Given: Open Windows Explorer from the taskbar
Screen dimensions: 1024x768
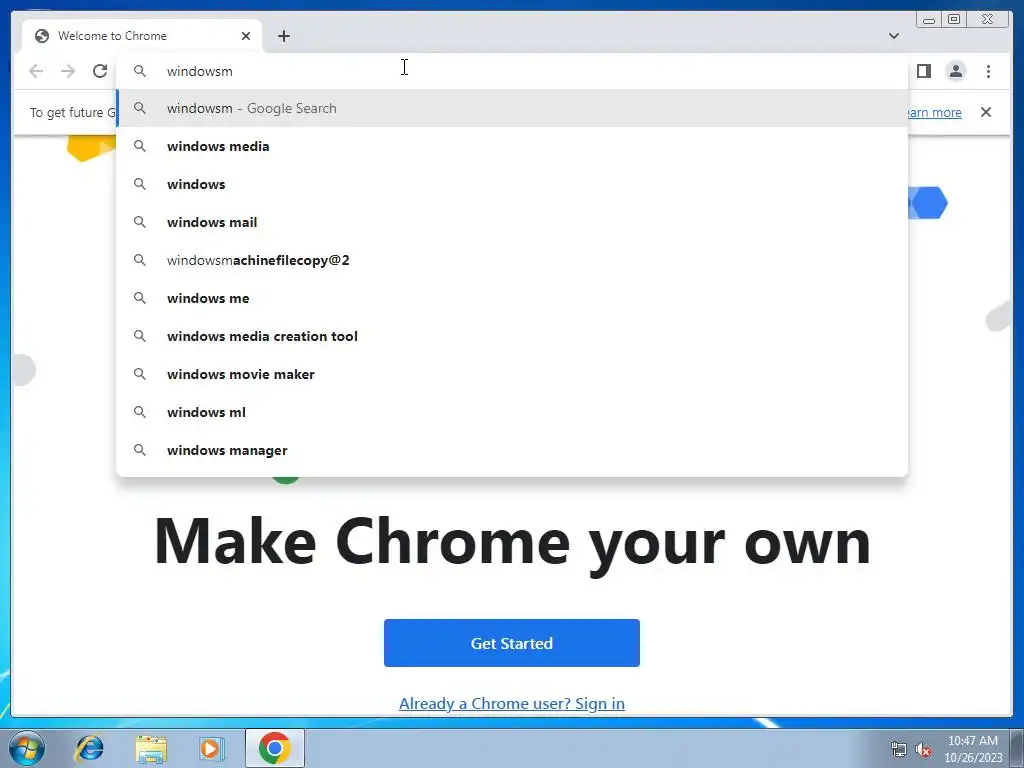Looking at the screenshot, I should [151, 748].
